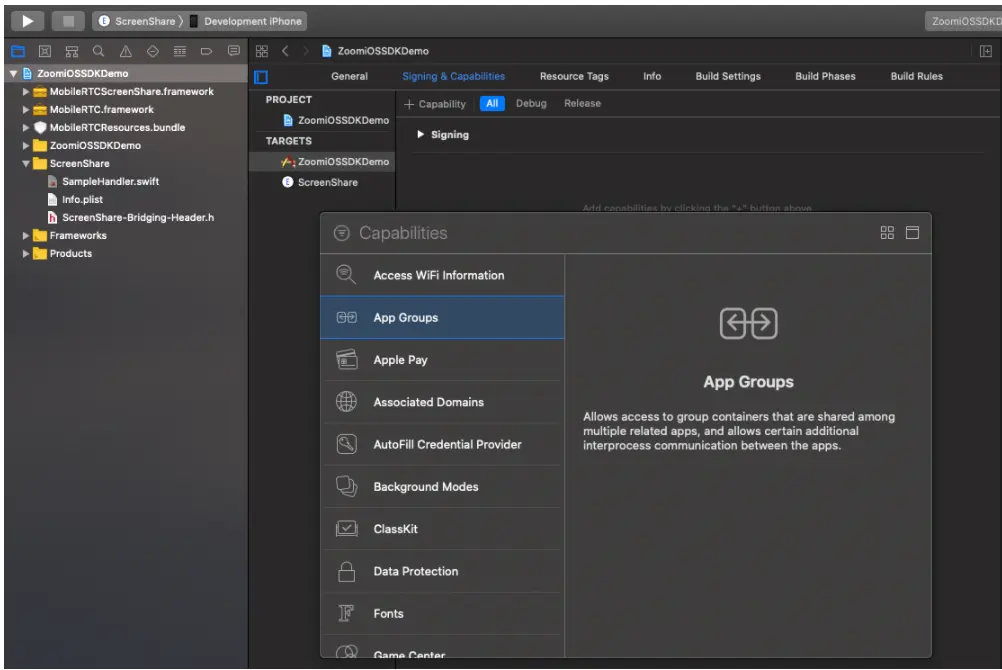Collapse the ScreenShare folder

(26, 164)
